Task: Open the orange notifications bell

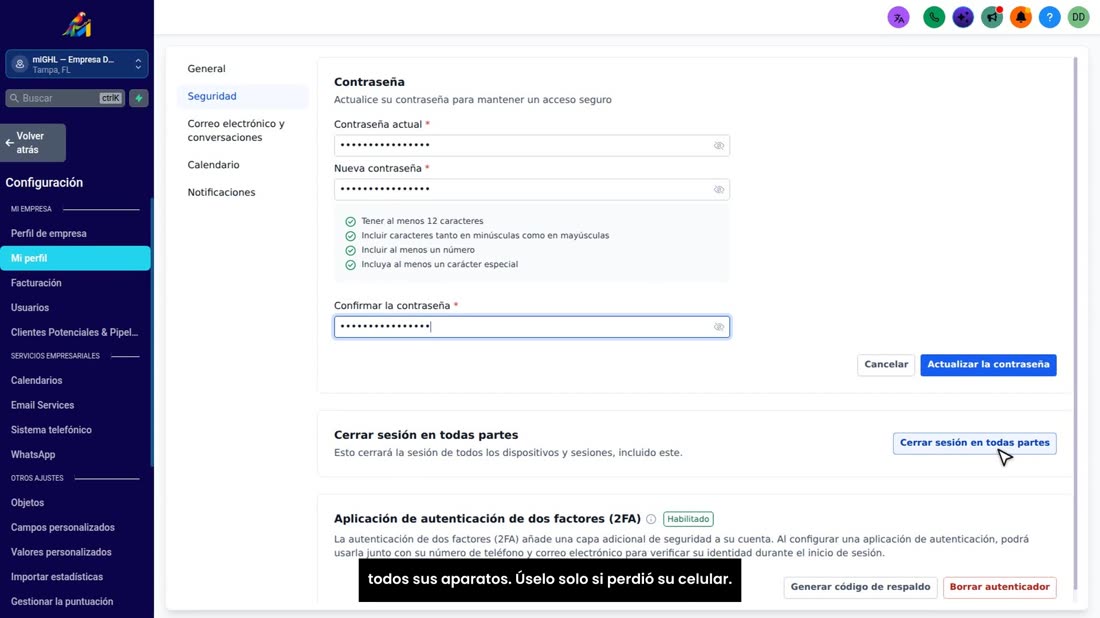Action: point(1021,18)
